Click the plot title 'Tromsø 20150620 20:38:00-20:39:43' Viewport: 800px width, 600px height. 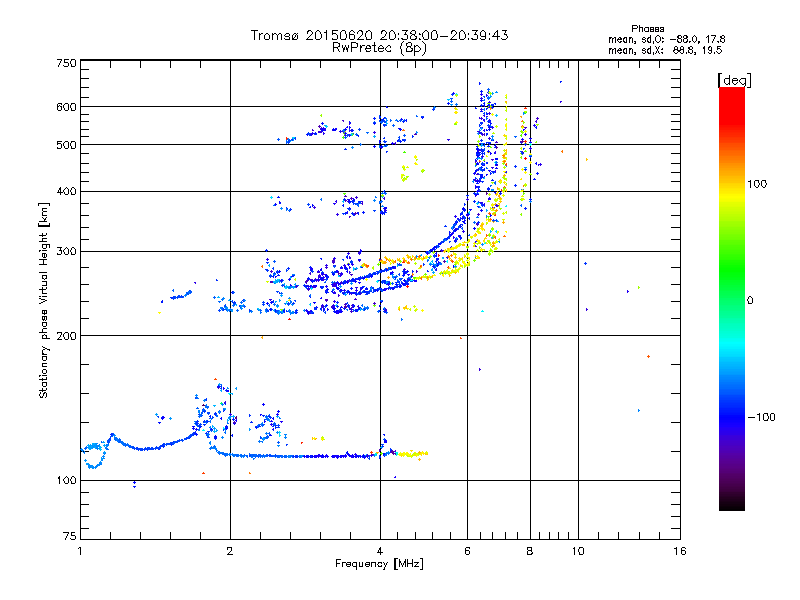coord(379,35)
